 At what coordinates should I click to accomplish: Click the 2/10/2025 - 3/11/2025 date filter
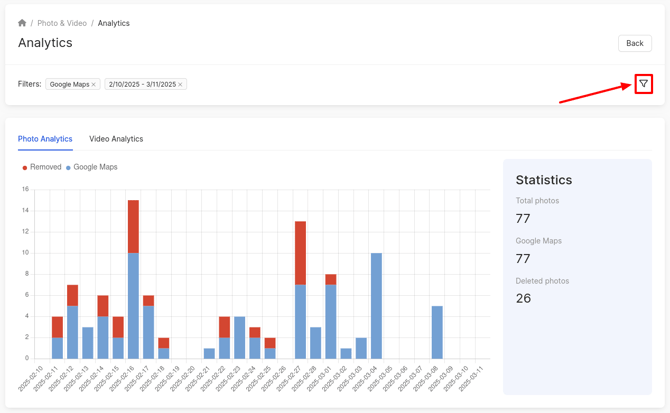(142, 85)
